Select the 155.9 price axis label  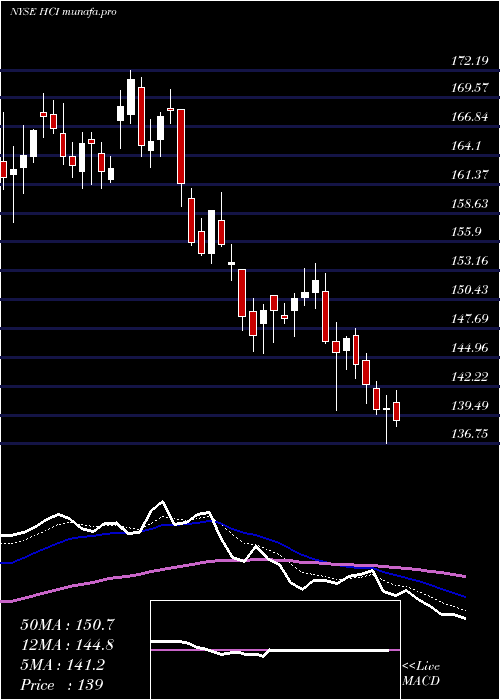click(x=467, y=232)
